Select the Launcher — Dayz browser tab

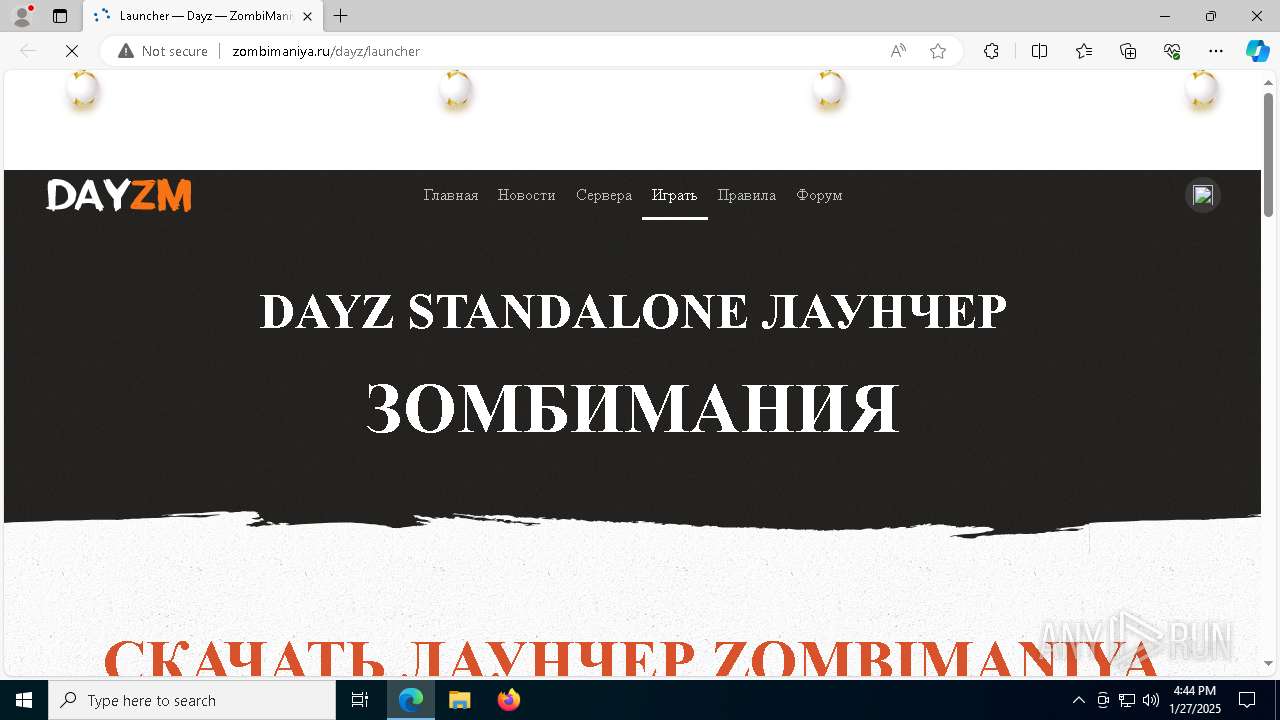coord(203,16)
